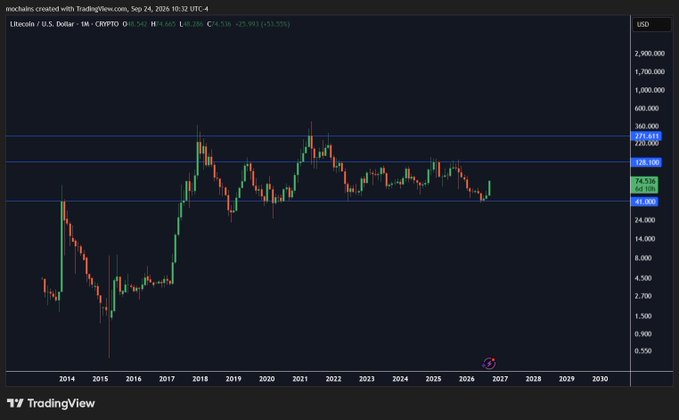The width and height of the screenshot is (679, 420).
Task: Click the 2.700 price scale value
Action: (x=643, y=296)
